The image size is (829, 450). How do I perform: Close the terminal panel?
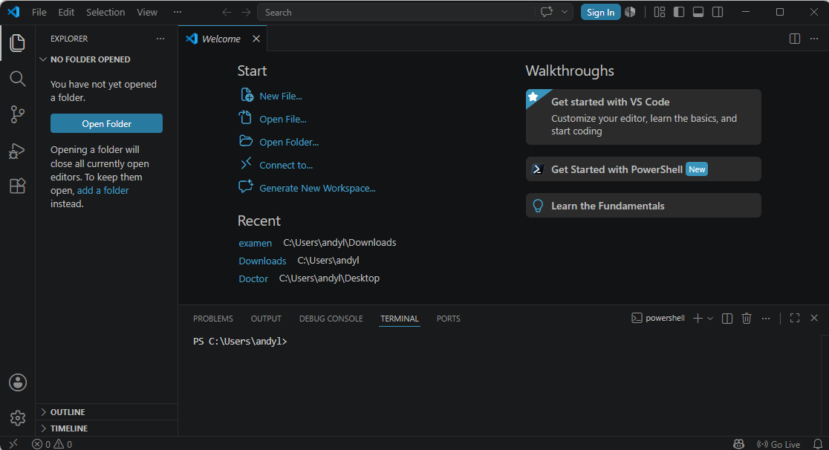point(814,318)
